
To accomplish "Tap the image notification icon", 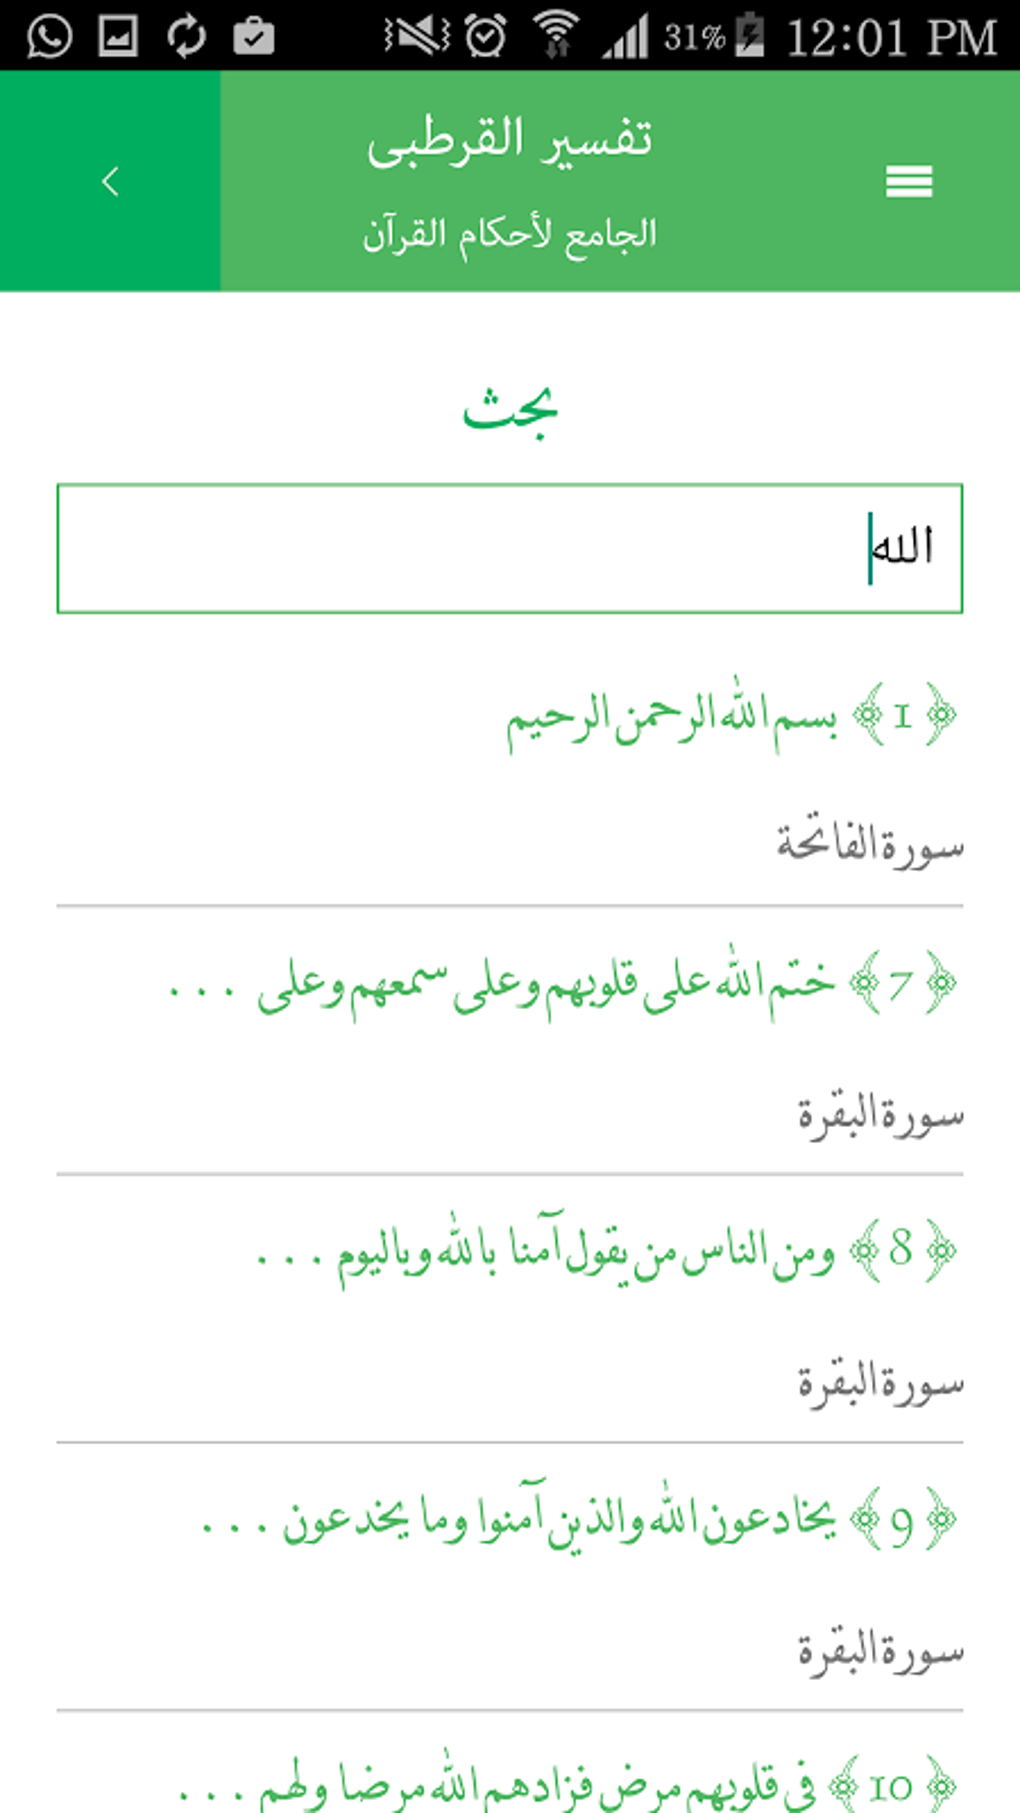I will (118, 37).
